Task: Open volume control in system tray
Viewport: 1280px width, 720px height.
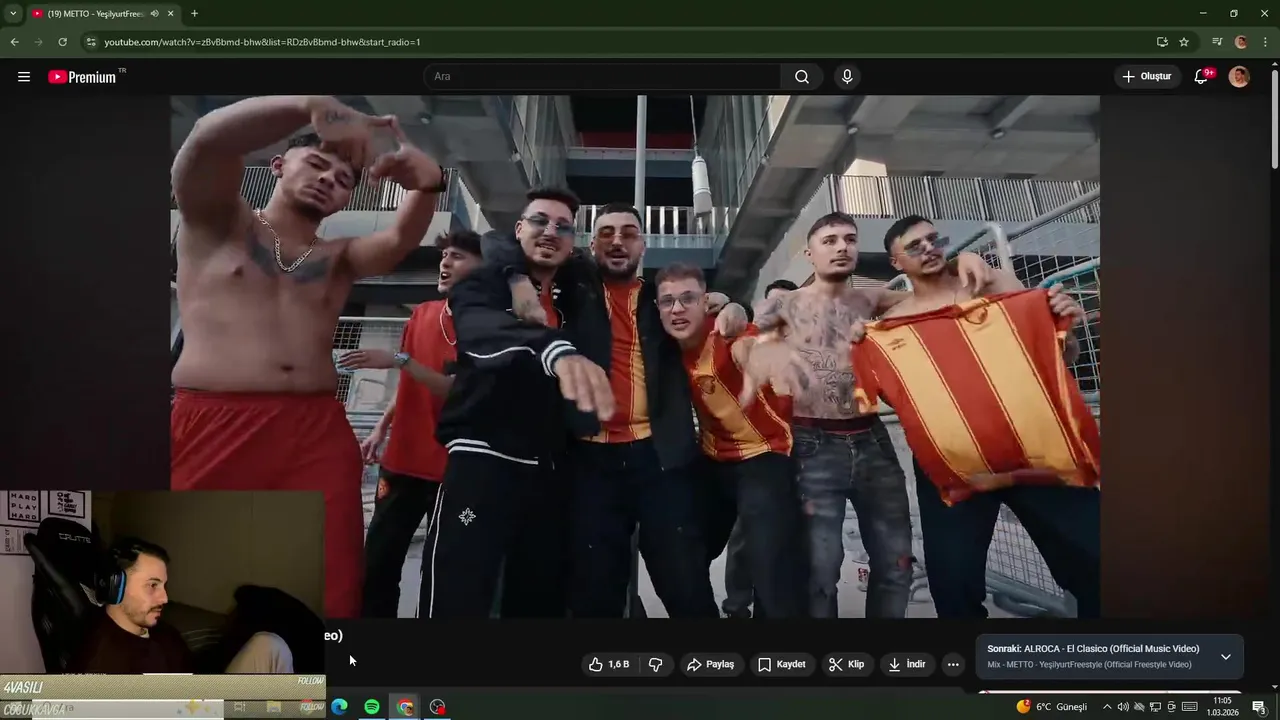Action: [1122, 707]
